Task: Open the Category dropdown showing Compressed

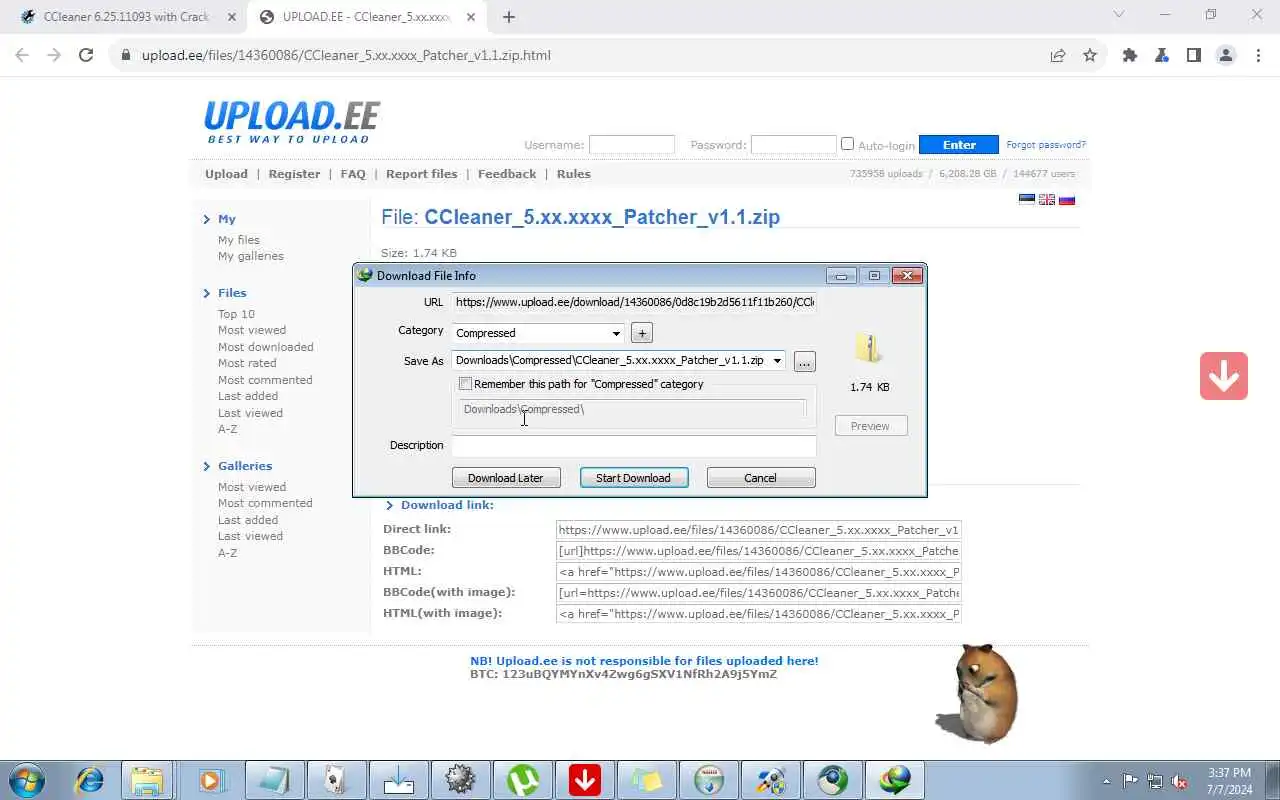Action: coord(537,333)
